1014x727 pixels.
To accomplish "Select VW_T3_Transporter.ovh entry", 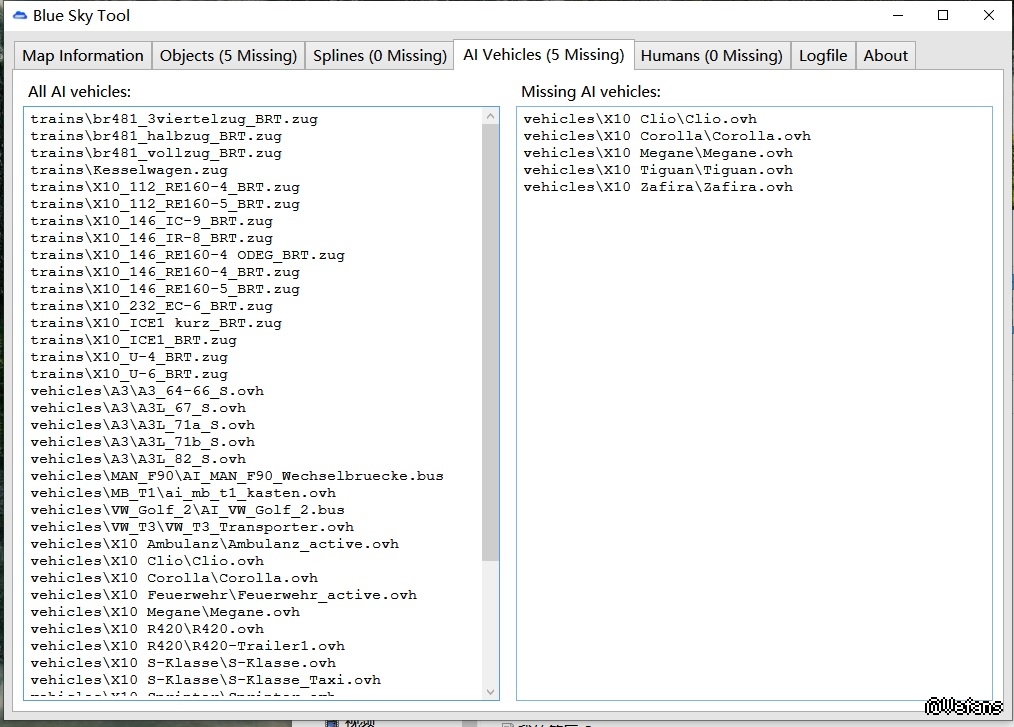I will [192, 526].
